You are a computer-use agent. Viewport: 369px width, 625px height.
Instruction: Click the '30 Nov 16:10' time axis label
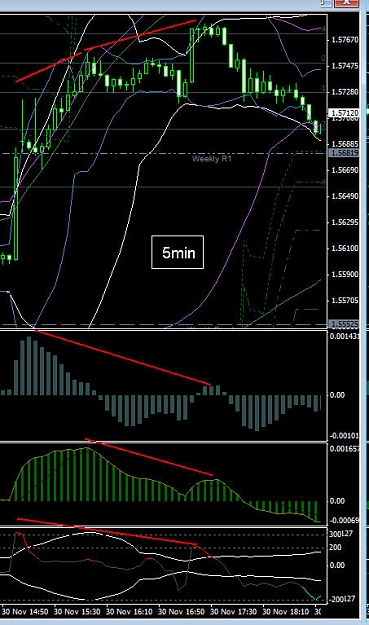click(129, 611)
